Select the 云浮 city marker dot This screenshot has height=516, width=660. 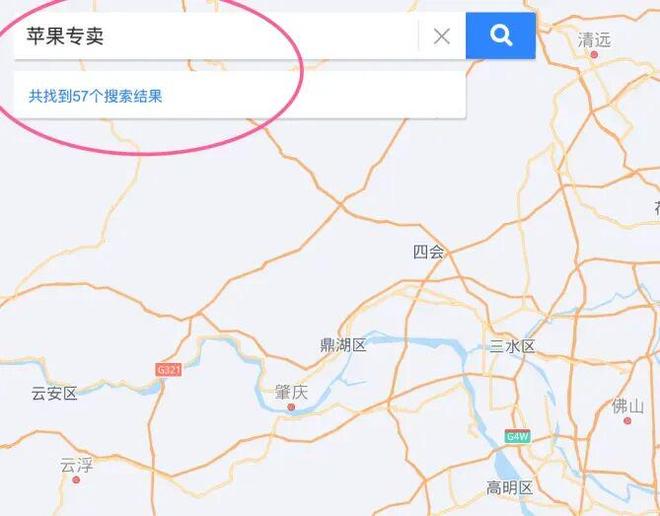[76, 480]
